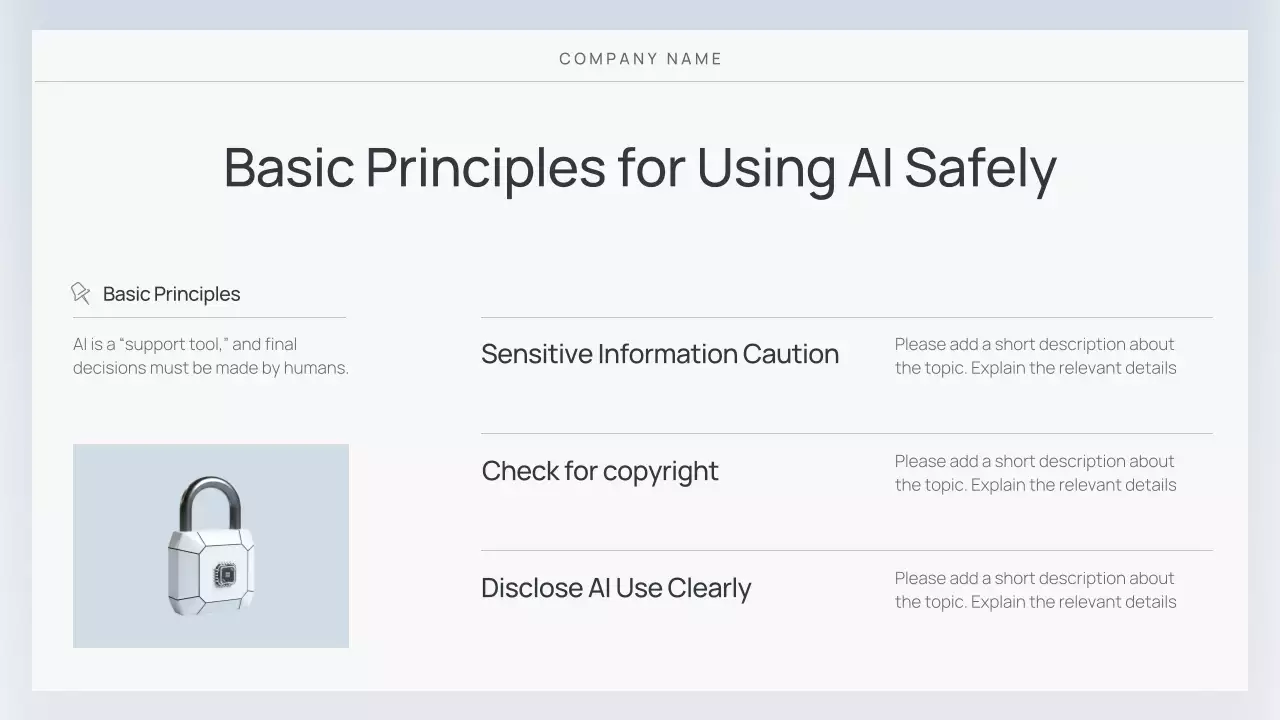Select the "Basic Principles" subheading
This screenshot has height=720, width=1280.
point(171,294)
